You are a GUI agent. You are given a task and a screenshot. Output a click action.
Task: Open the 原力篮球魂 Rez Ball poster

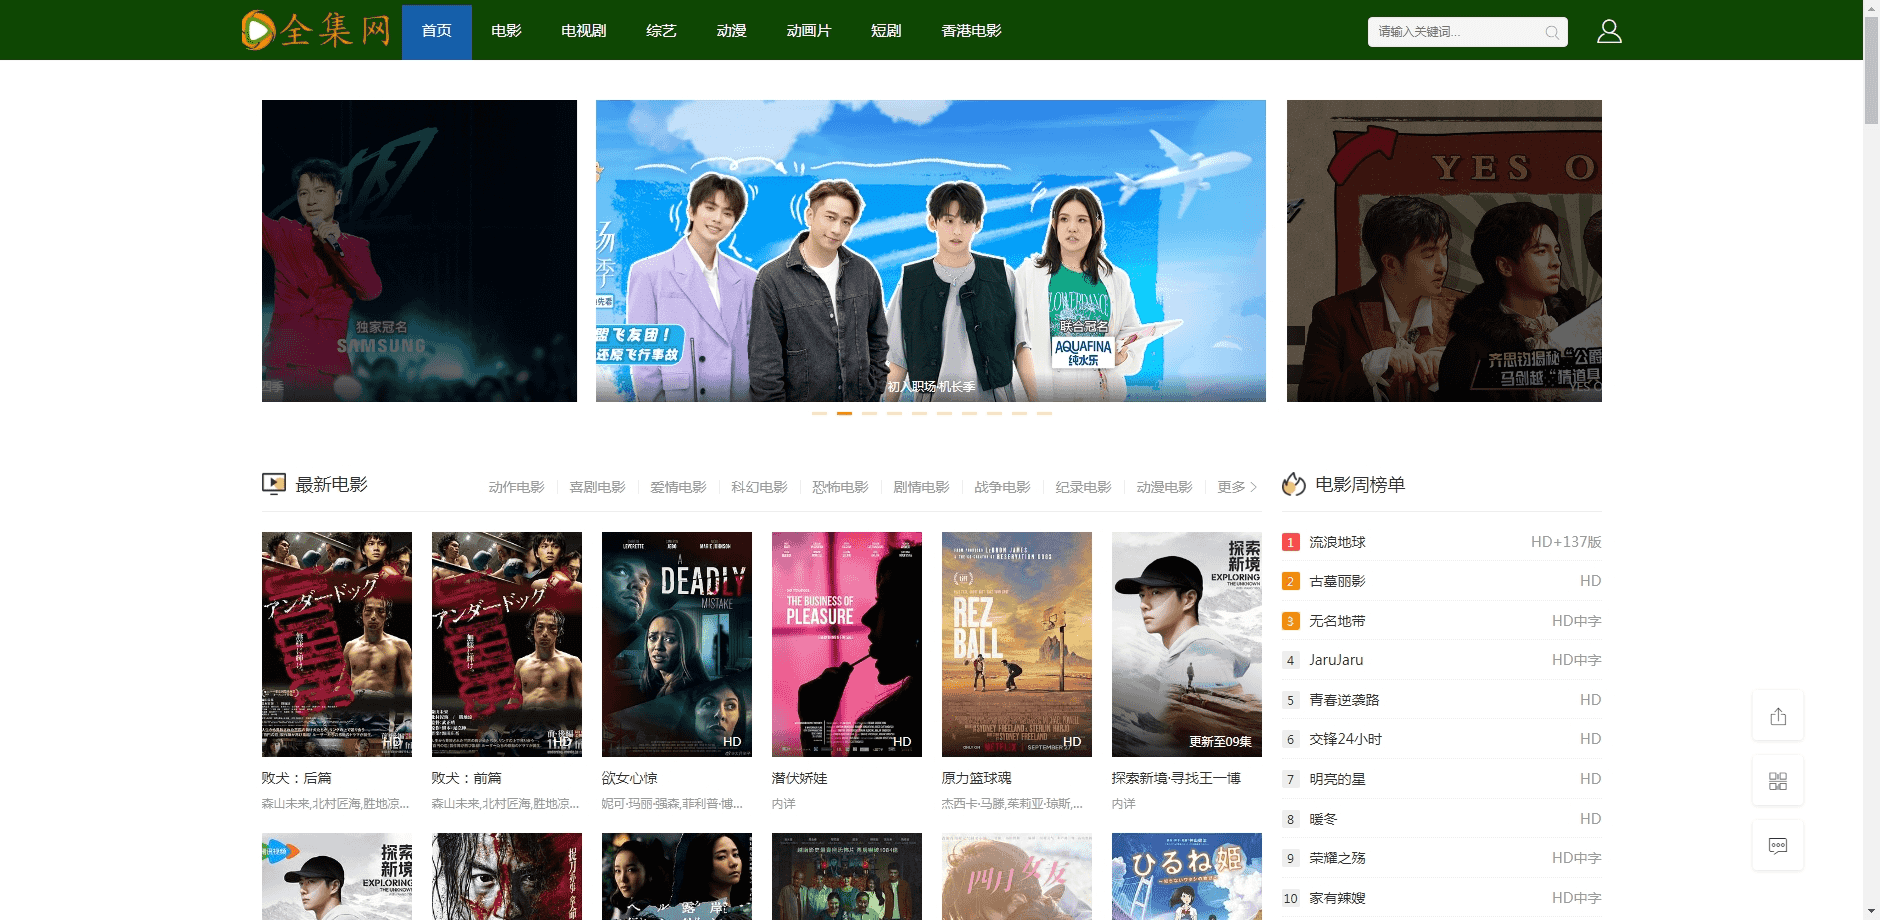point(1017,644)
